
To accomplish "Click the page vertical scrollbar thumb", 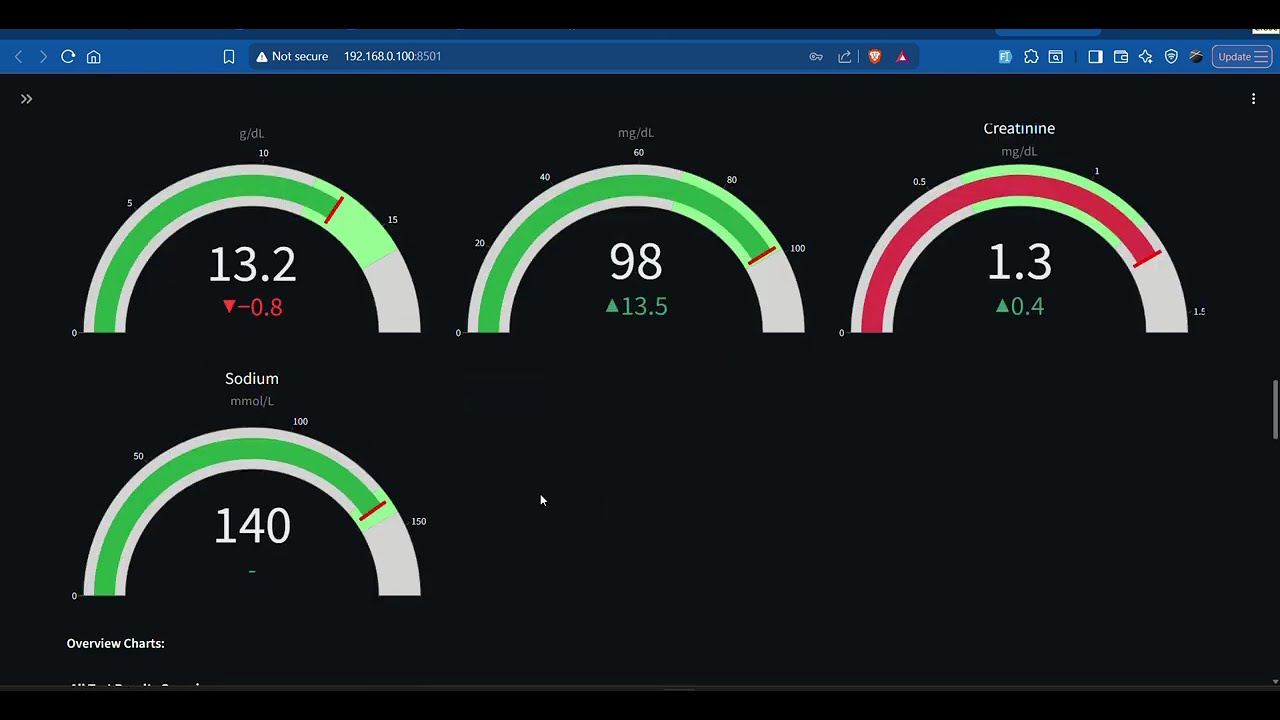I will click(x=1274, y=408).
